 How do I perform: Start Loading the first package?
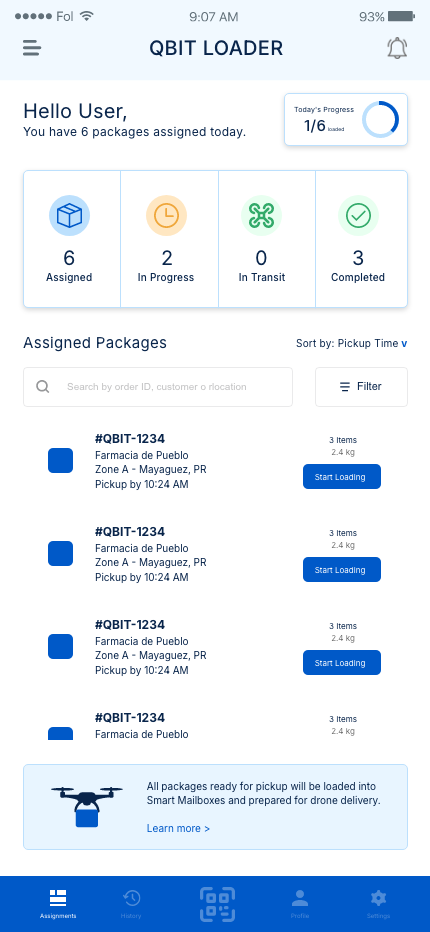pos(341,477)
